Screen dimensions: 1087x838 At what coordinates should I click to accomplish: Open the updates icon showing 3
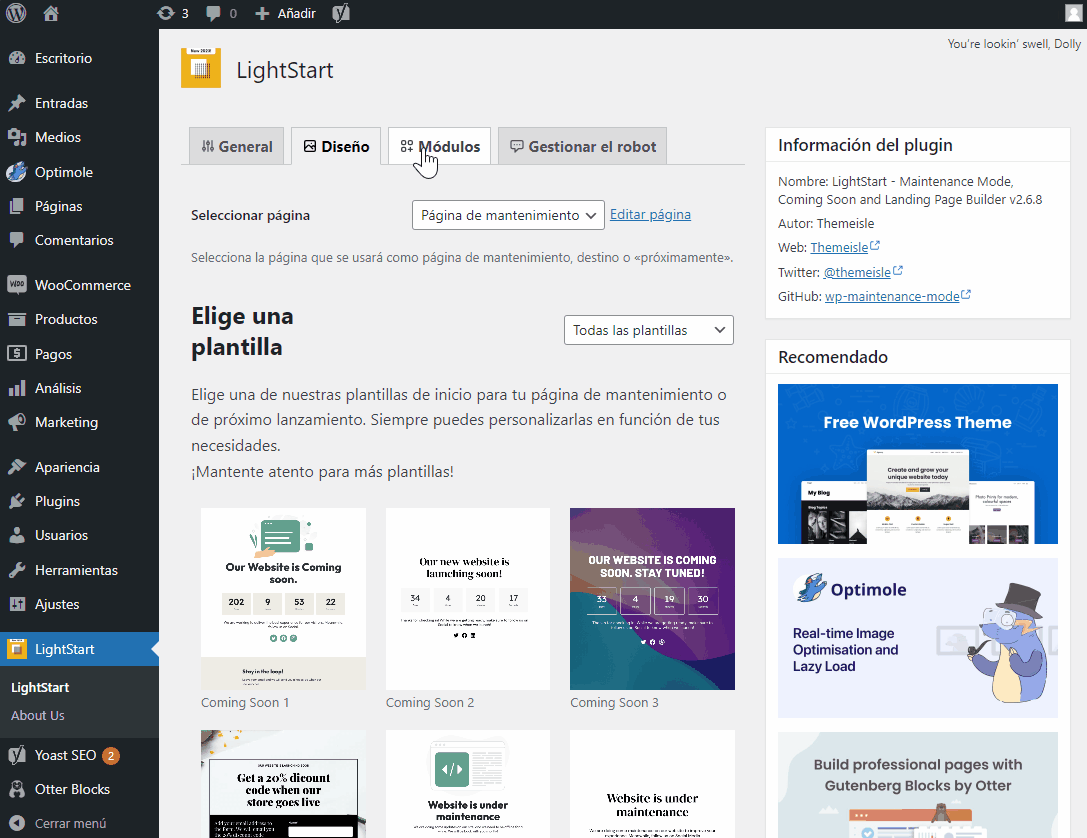coord(173,13)
